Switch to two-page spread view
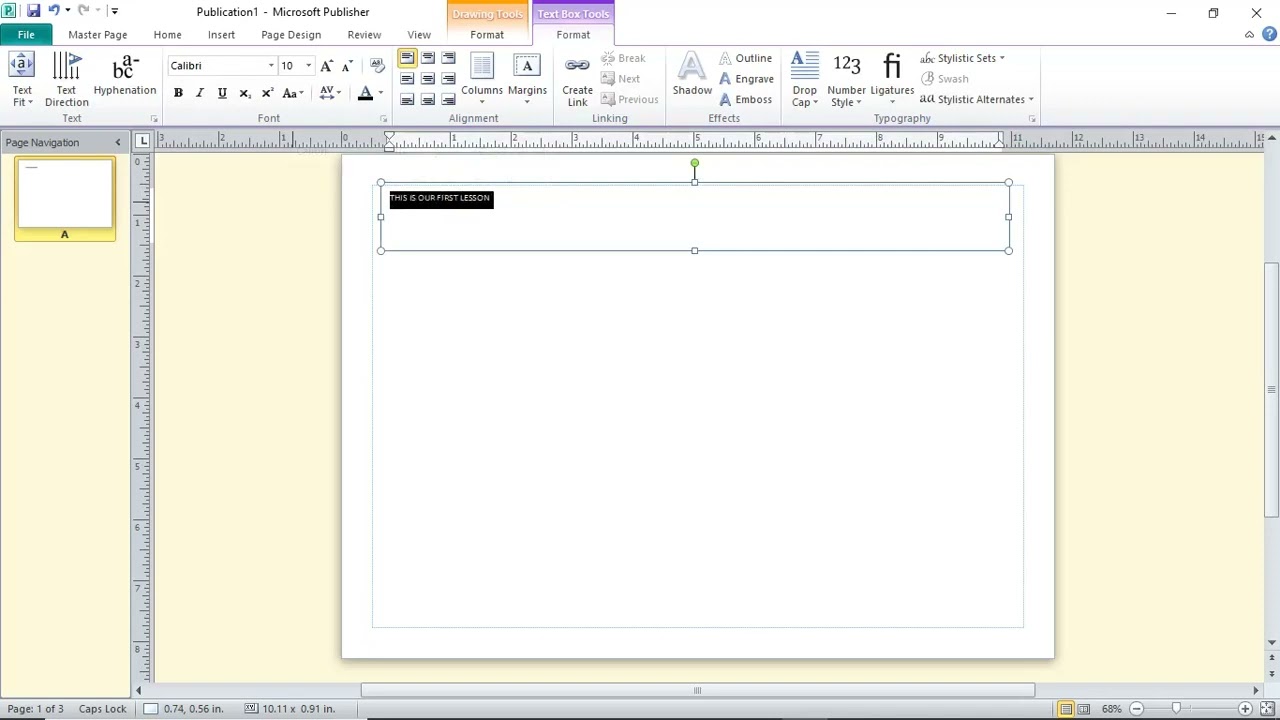Viewport: 1280px width, 720px height. (1084, 709)
